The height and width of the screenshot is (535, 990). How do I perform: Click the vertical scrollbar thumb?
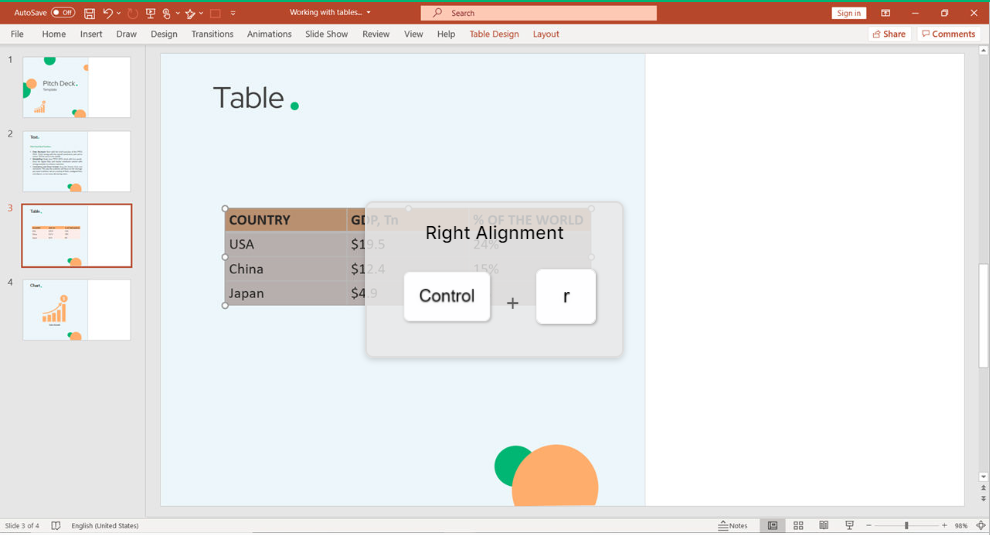click(983, 316)
